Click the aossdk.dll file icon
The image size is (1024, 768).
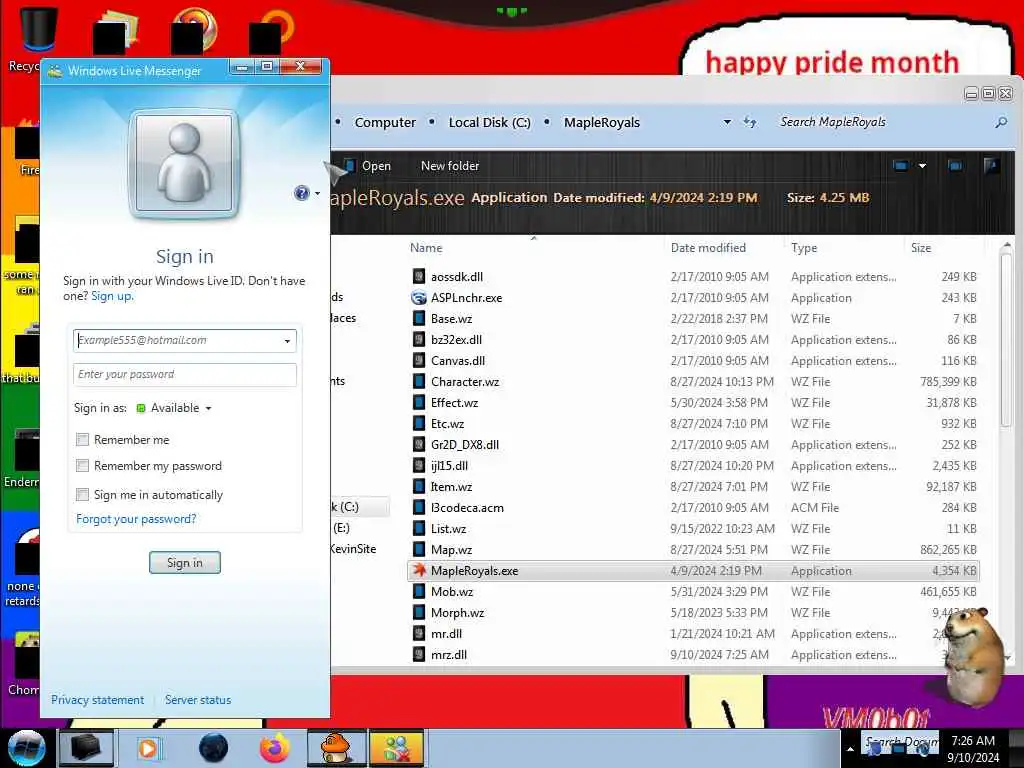point(419,276)
